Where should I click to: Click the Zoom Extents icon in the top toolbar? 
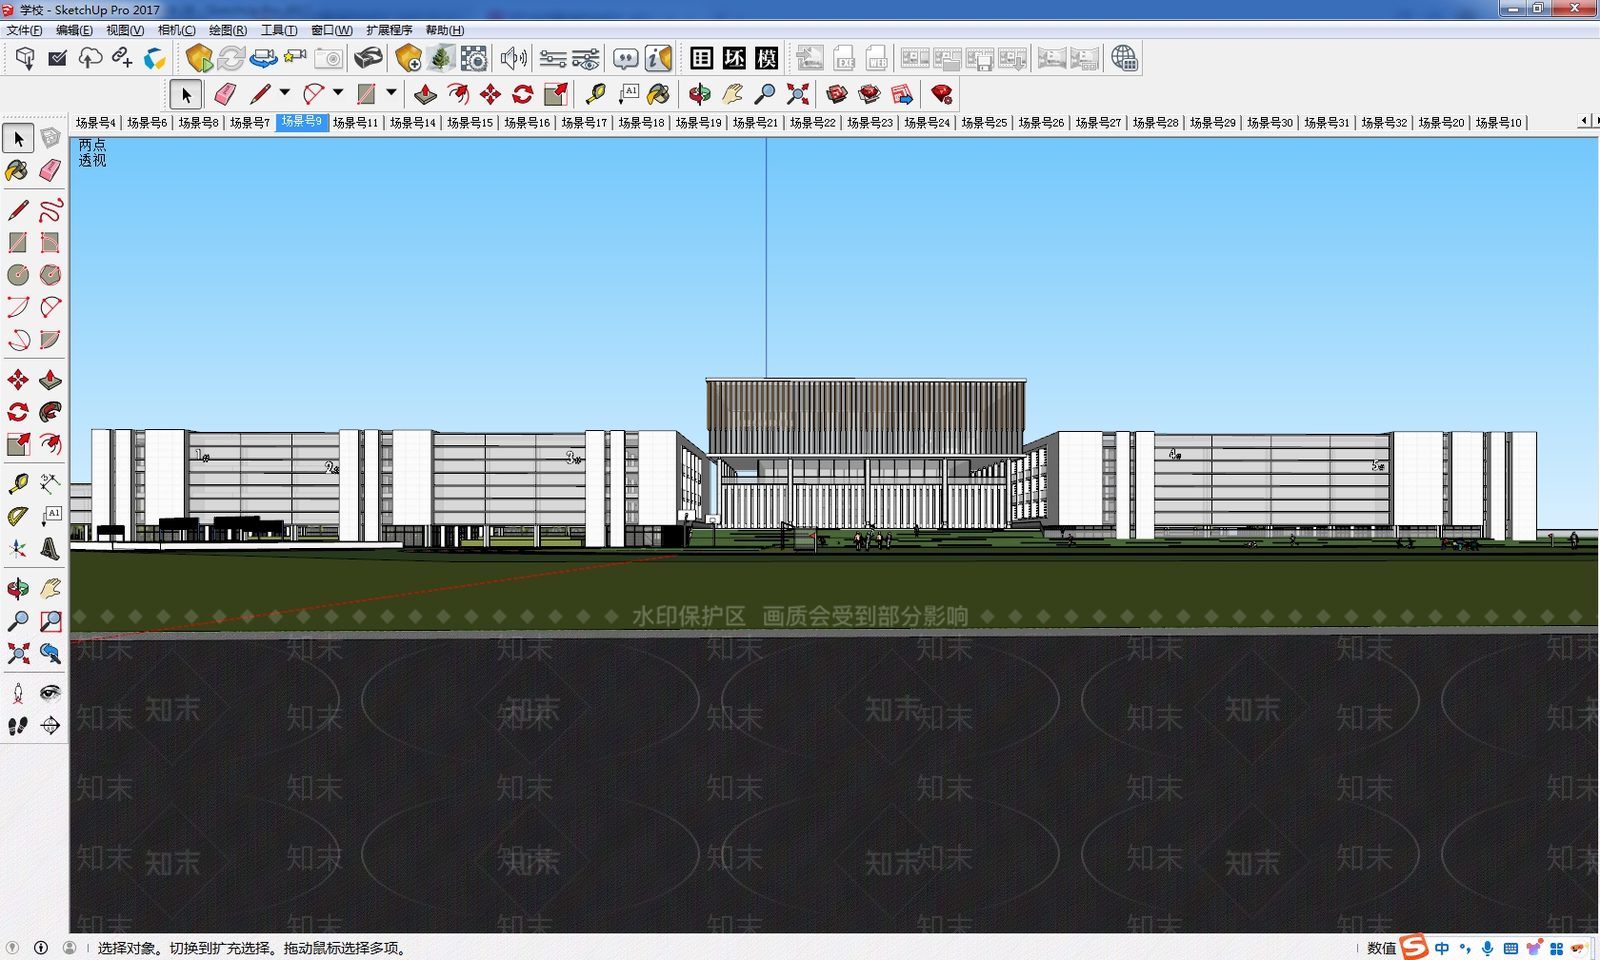pyautogui.click(x=798, y=94)
